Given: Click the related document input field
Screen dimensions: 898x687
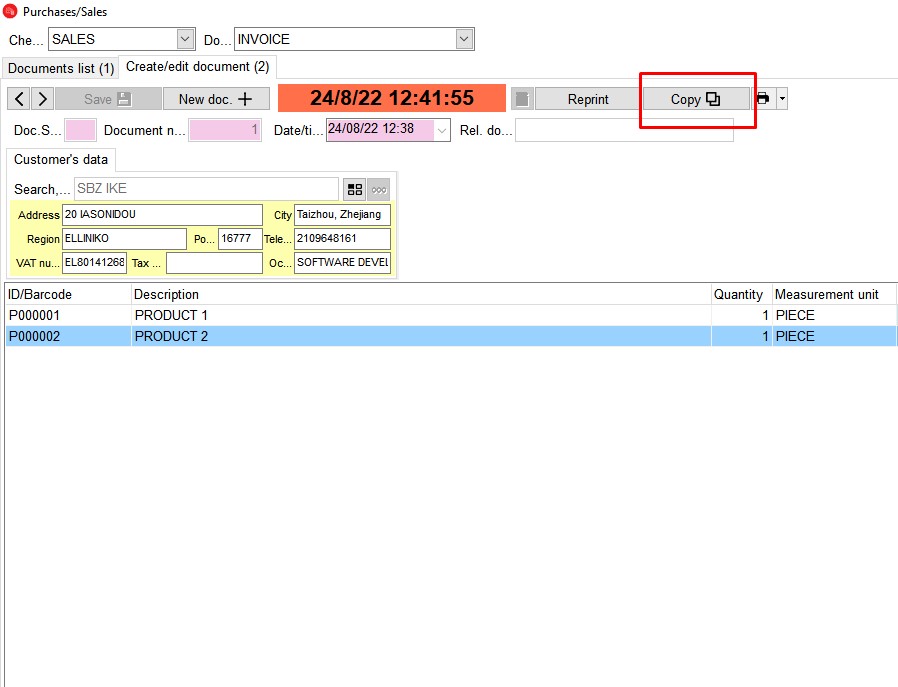Looking at the screenshot, I should (623, 130).
